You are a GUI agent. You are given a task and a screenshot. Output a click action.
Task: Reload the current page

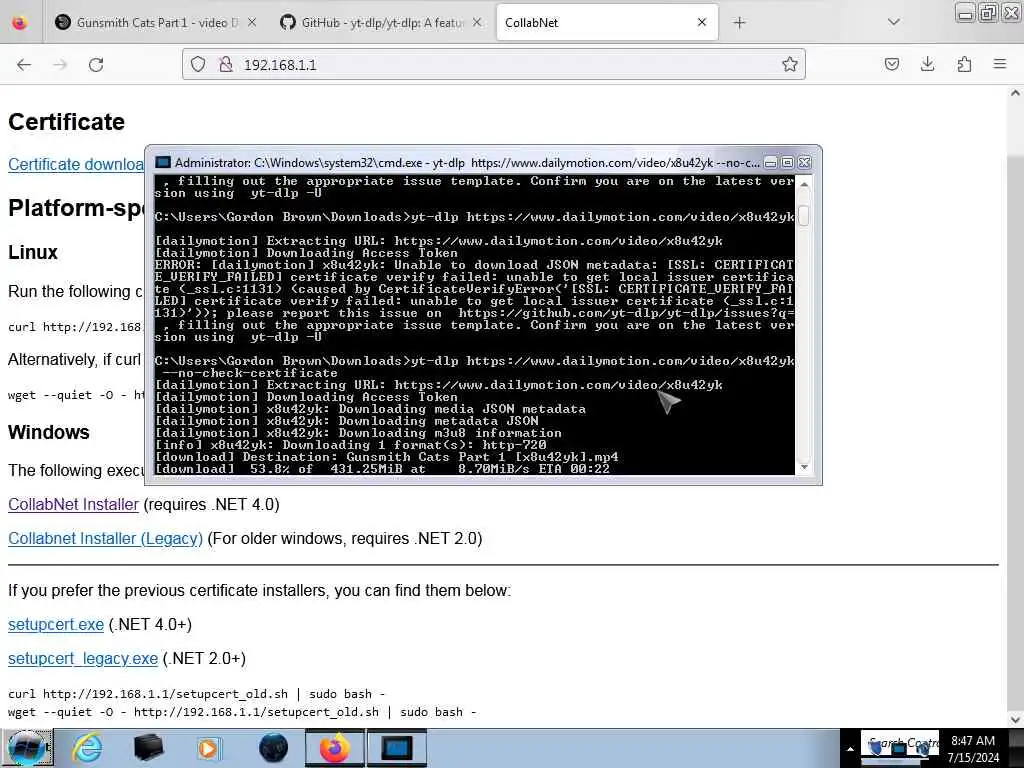click(x=96, y=65)
